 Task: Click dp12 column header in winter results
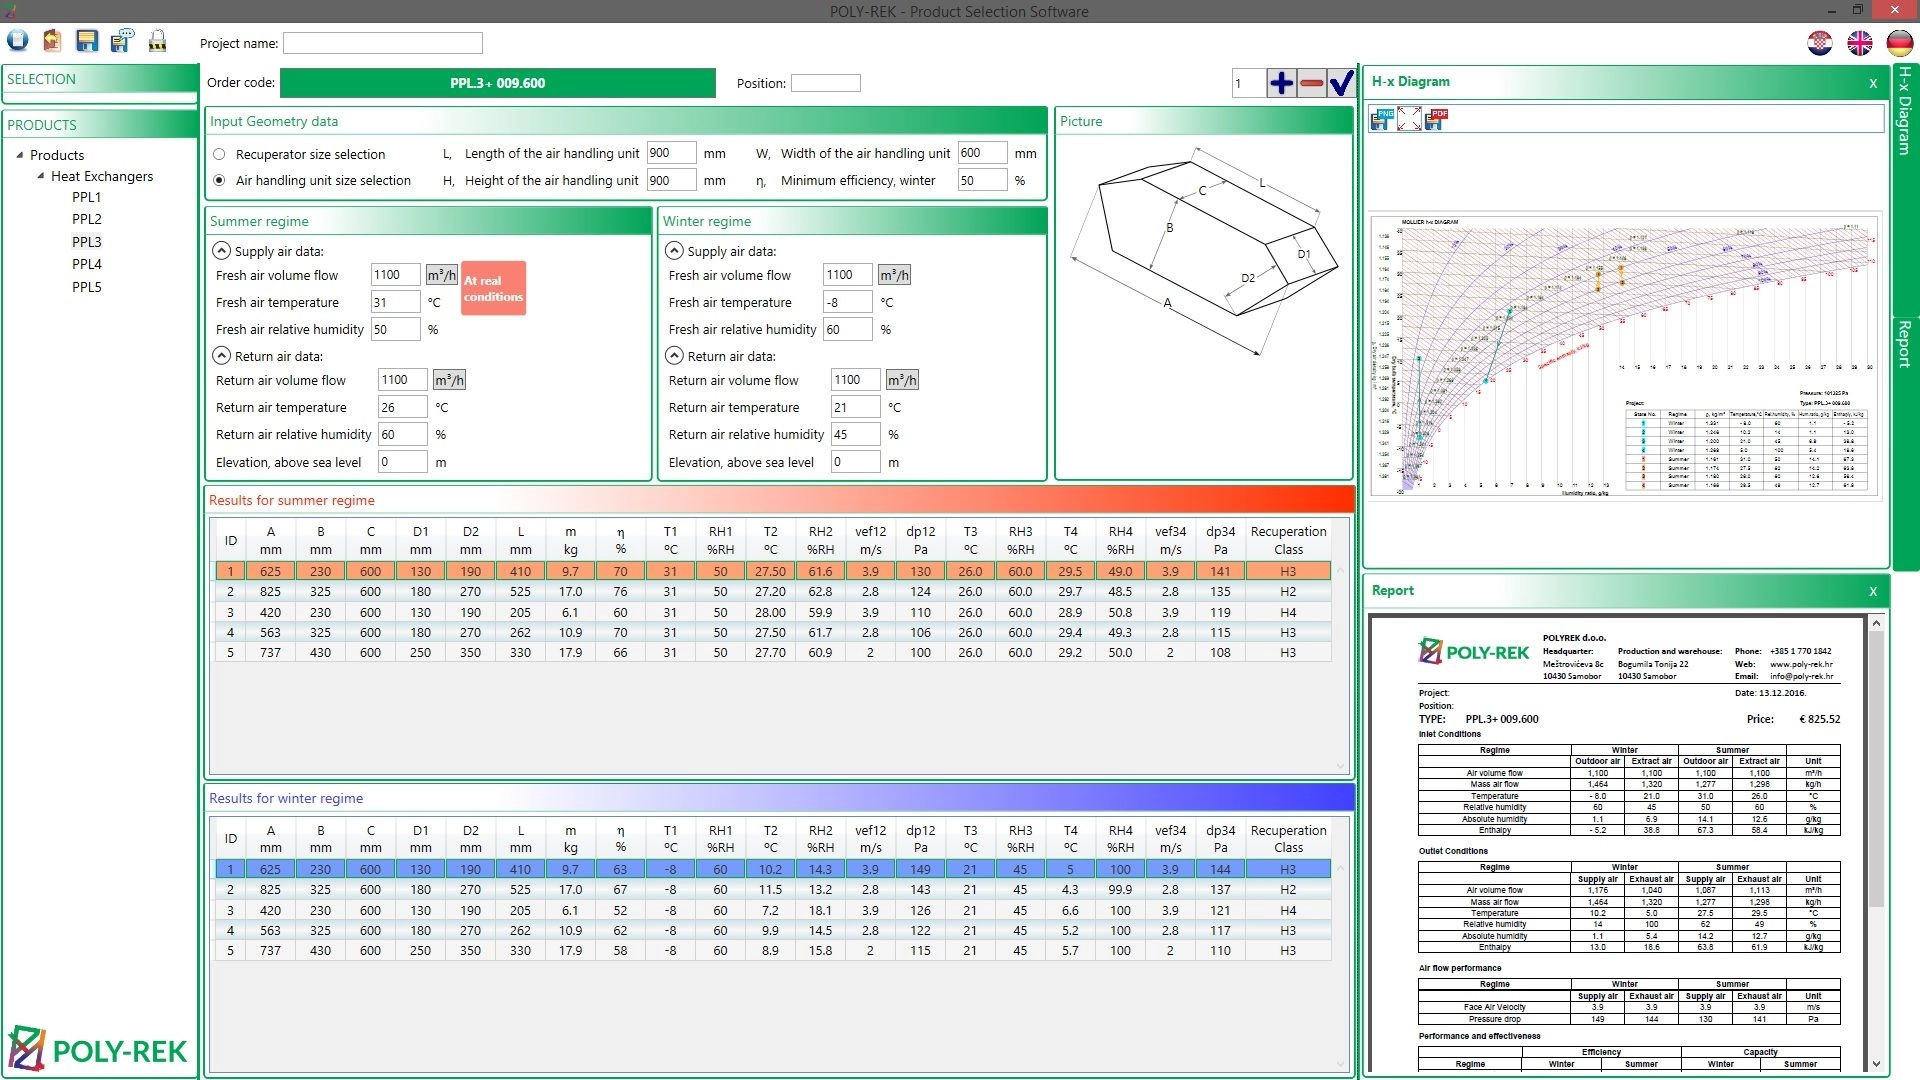click(921, 838)
